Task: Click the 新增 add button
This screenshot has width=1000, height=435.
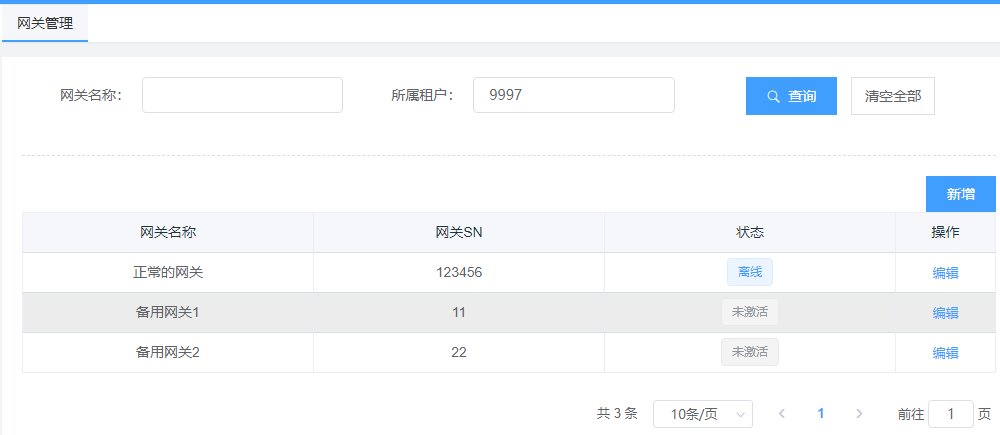Action: pos(960,194)
